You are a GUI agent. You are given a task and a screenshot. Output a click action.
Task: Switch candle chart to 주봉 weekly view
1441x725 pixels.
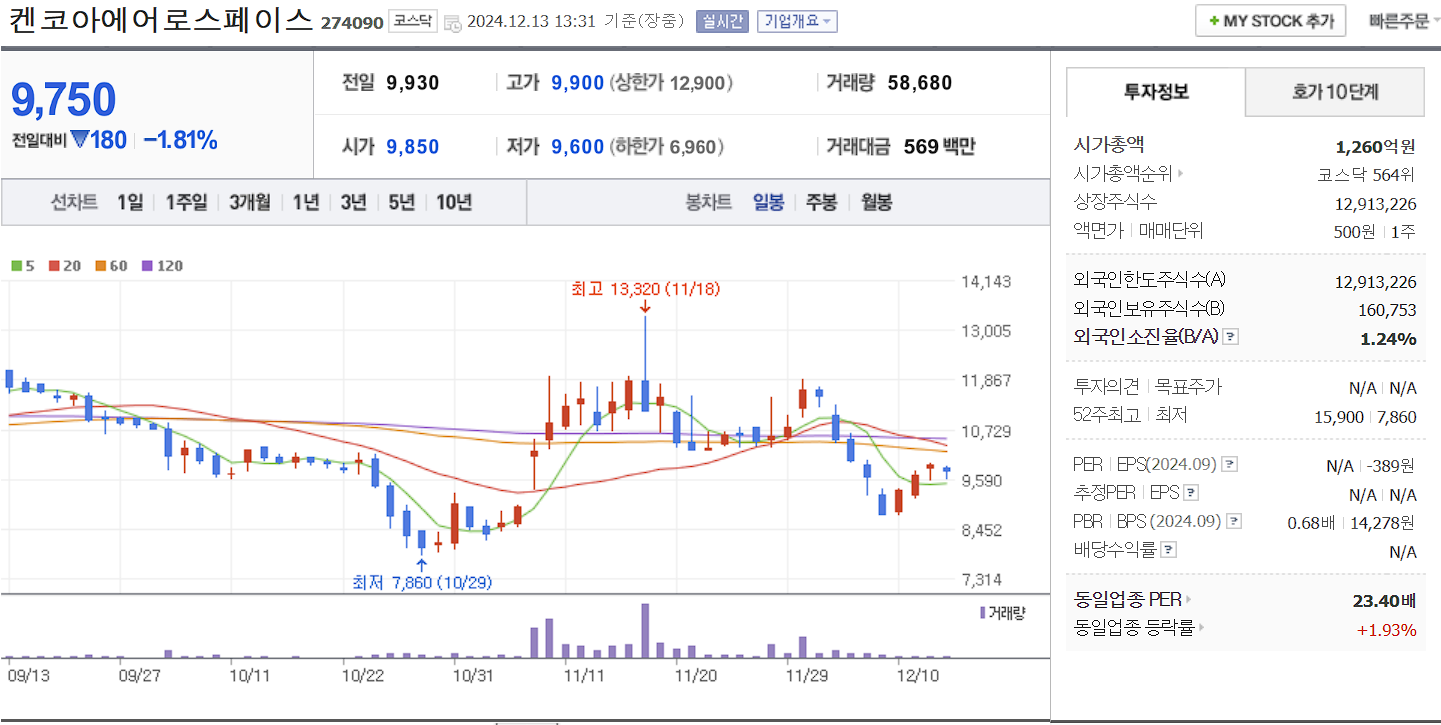pyautogui.click(x=822, y=201)
